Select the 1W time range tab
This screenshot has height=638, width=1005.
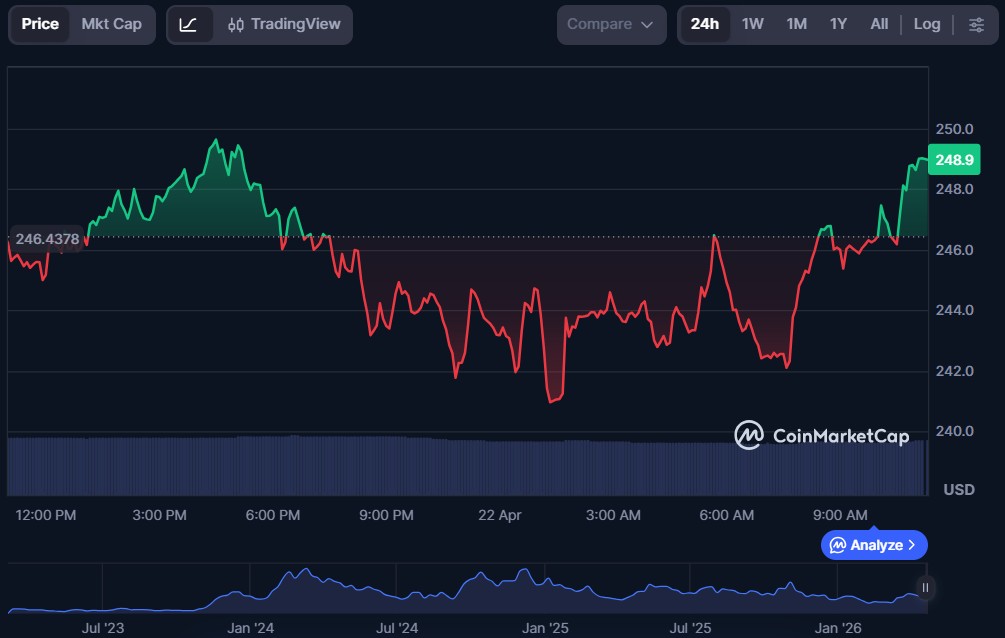pyautogui.click(x=753, y=23)
